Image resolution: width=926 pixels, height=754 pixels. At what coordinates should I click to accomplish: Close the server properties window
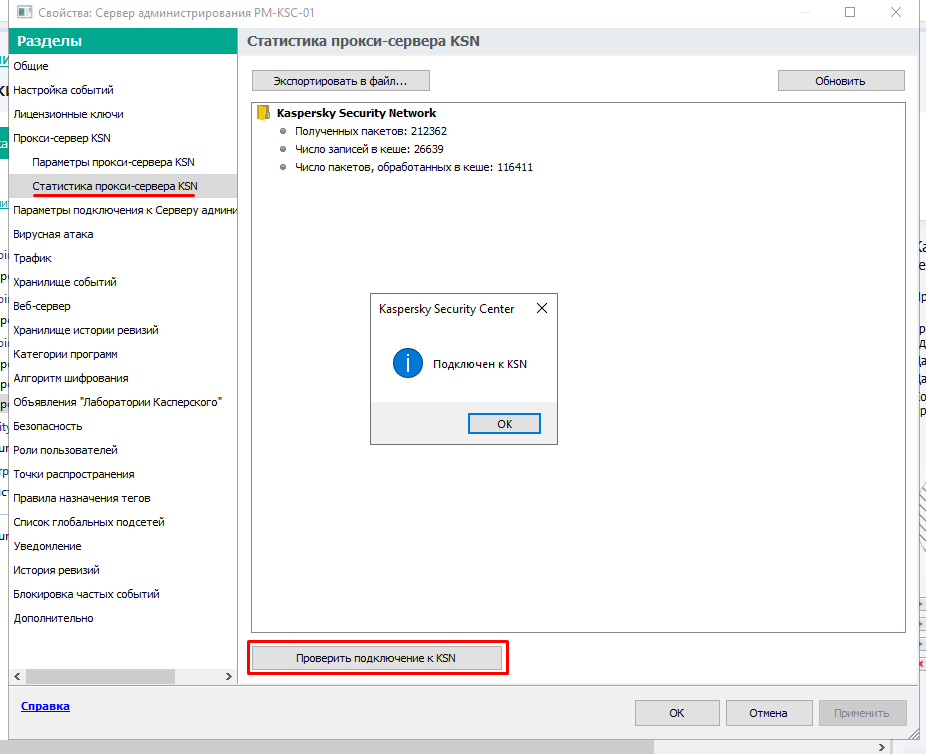[x=896, y=12]
